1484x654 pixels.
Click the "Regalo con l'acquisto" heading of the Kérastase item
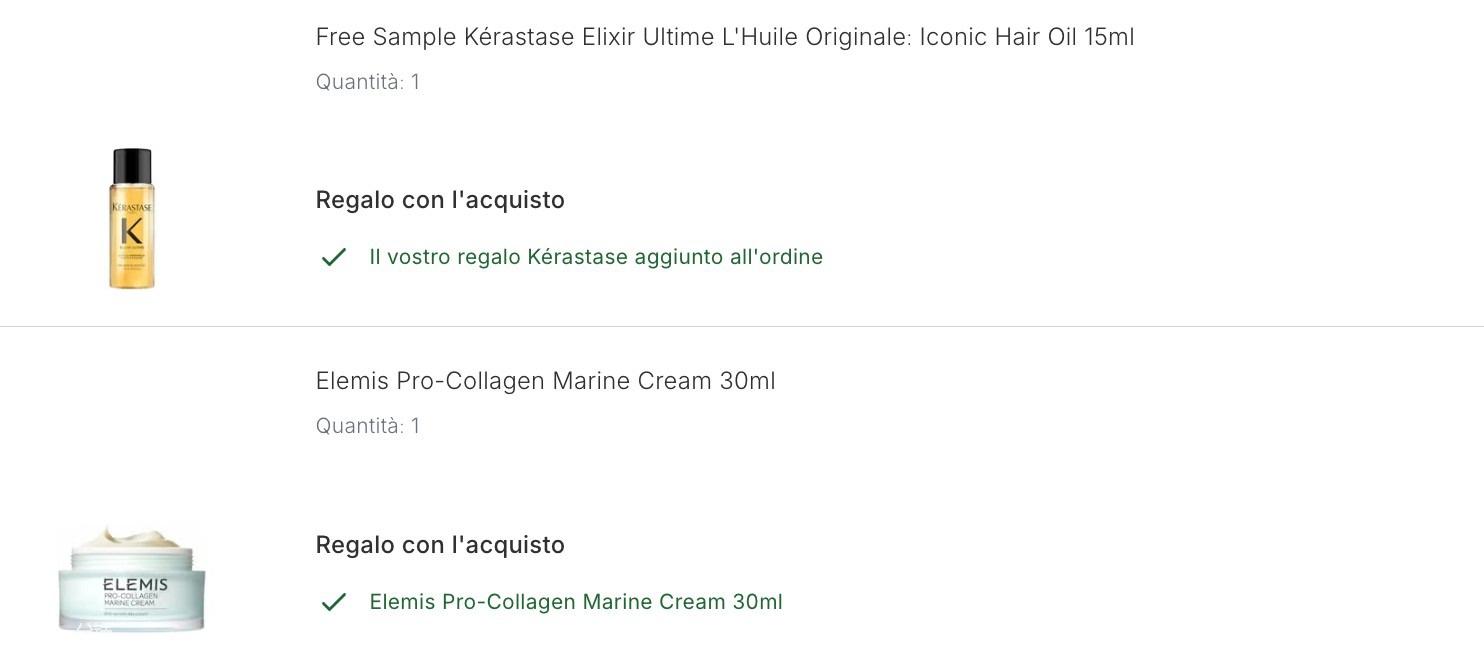(x=440, y=200)
